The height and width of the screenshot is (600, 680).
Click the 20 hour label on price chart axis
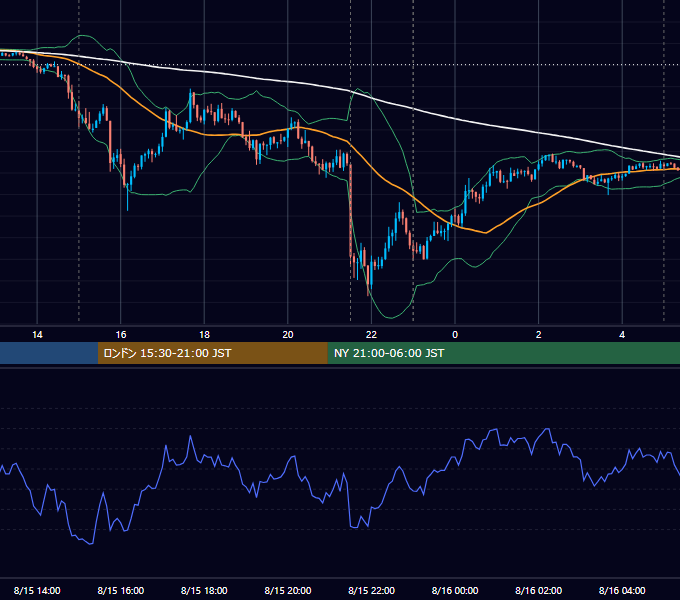(288, 335)
